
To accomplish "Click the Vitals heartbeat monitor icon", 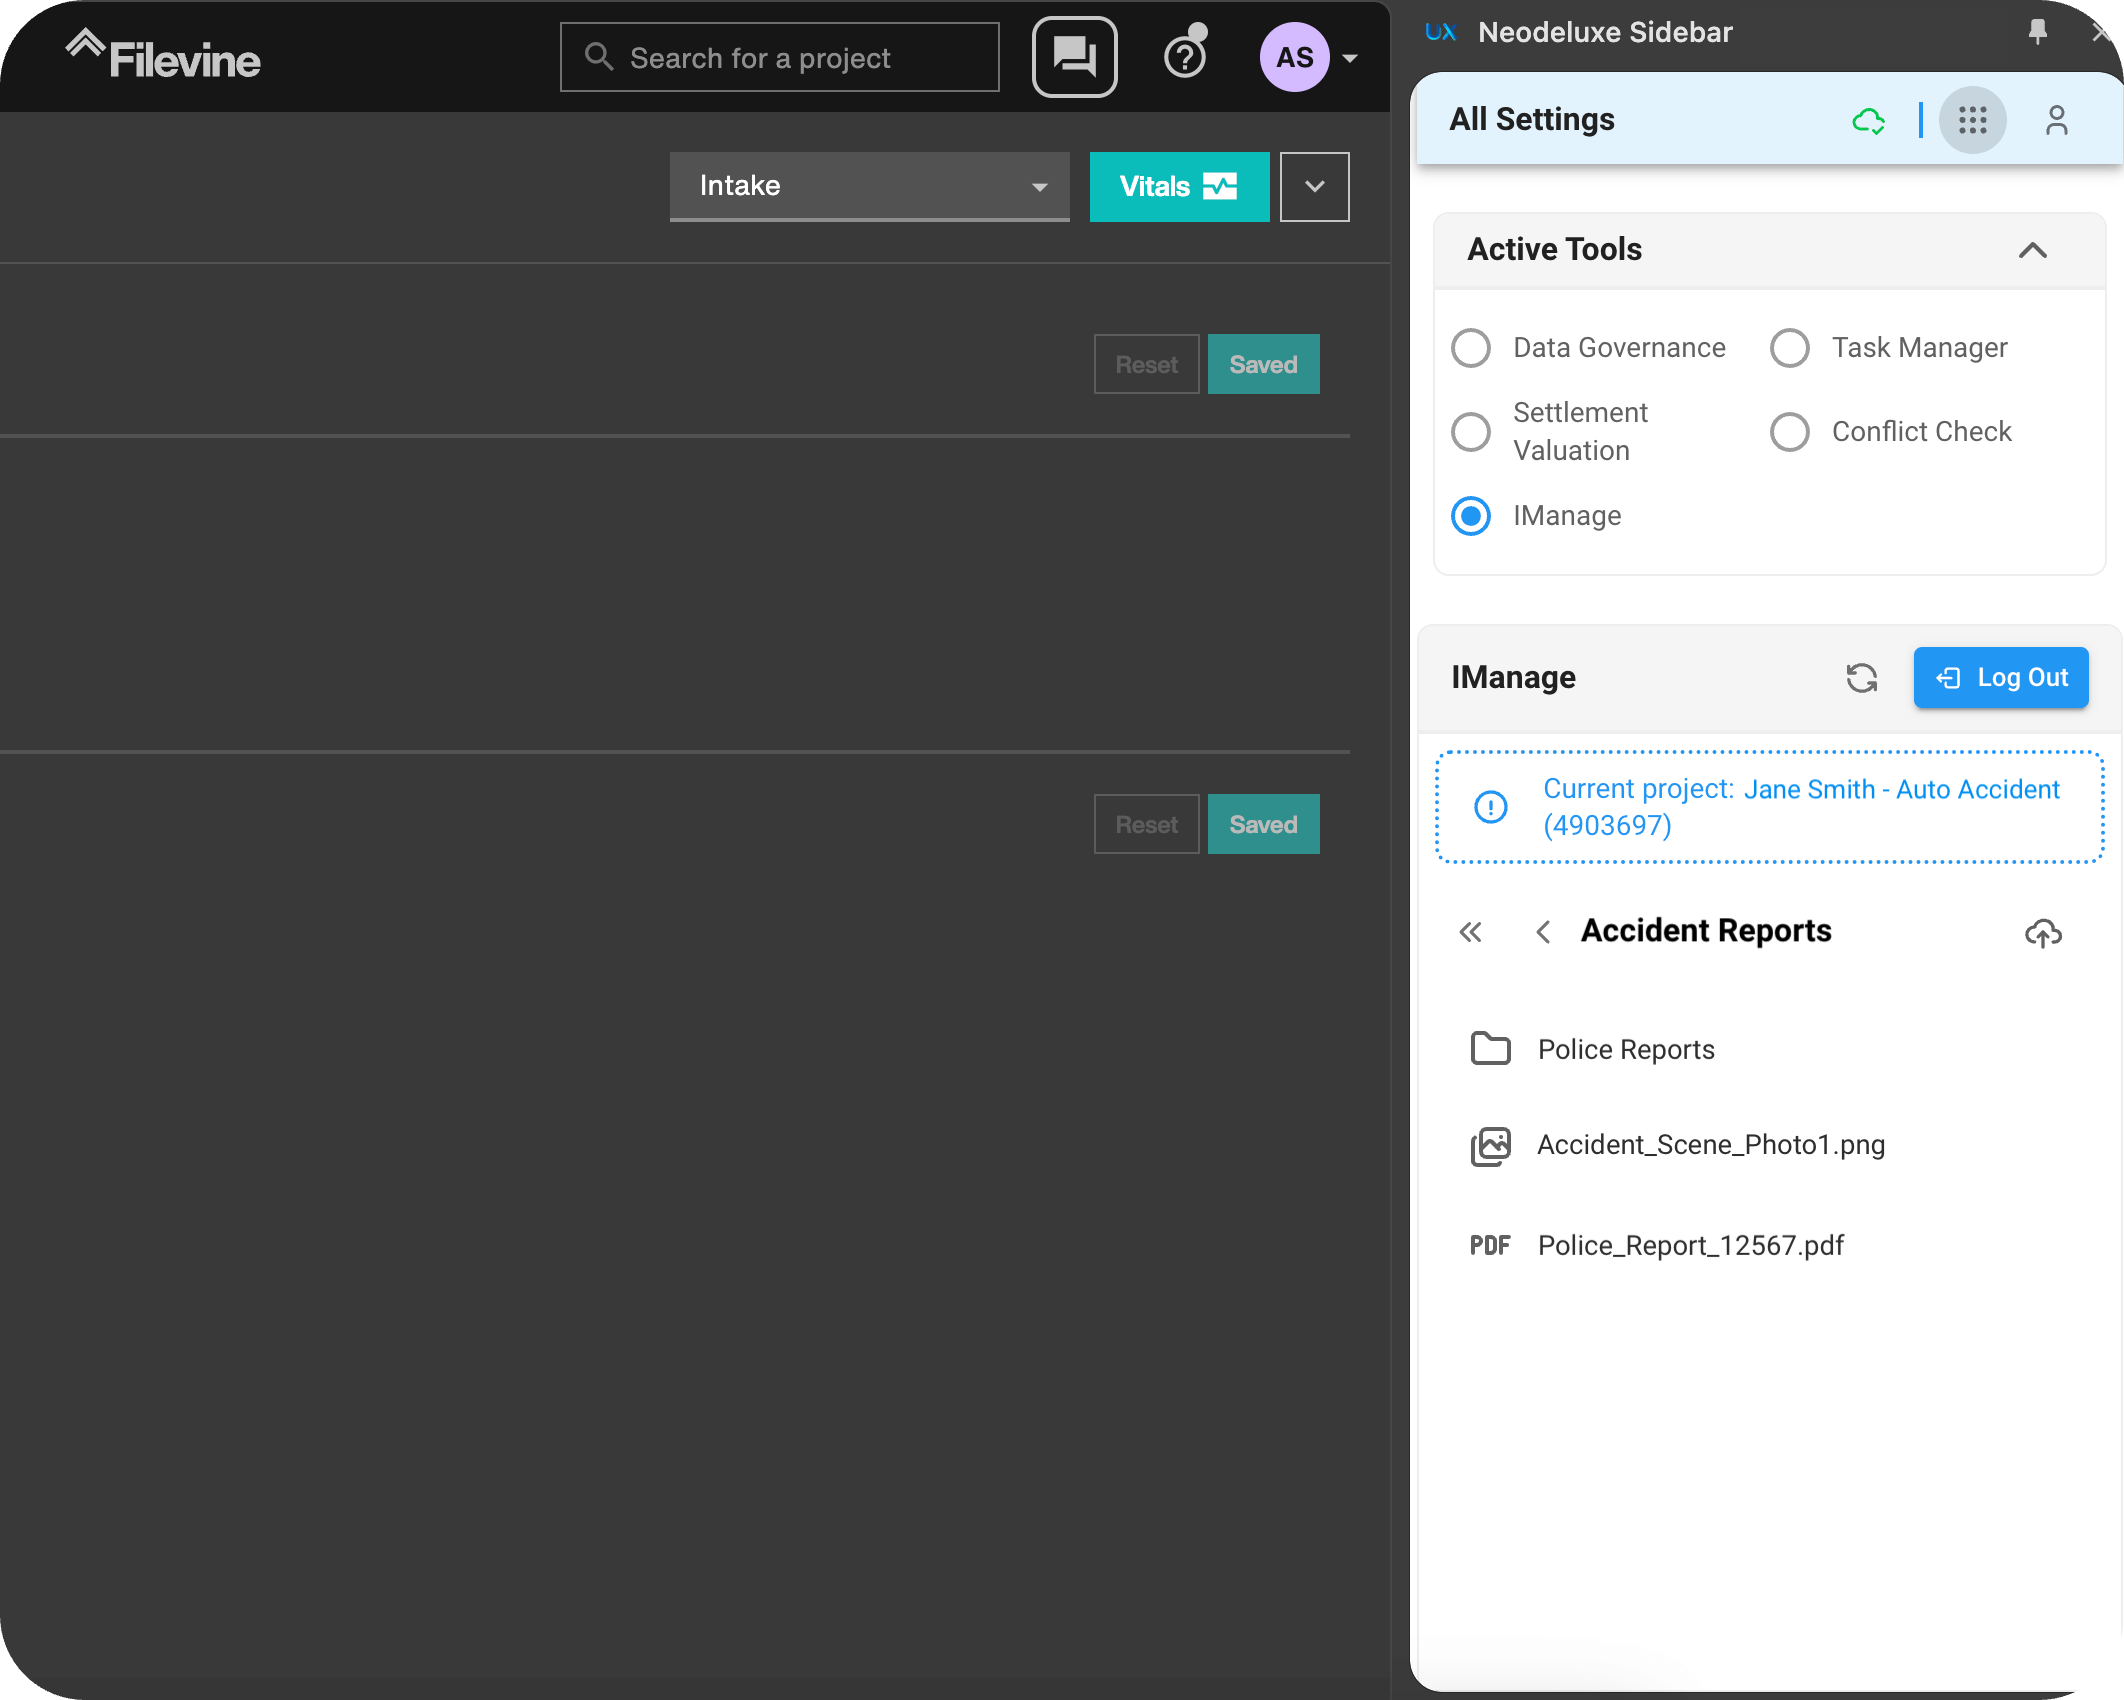I will 1220,186.
